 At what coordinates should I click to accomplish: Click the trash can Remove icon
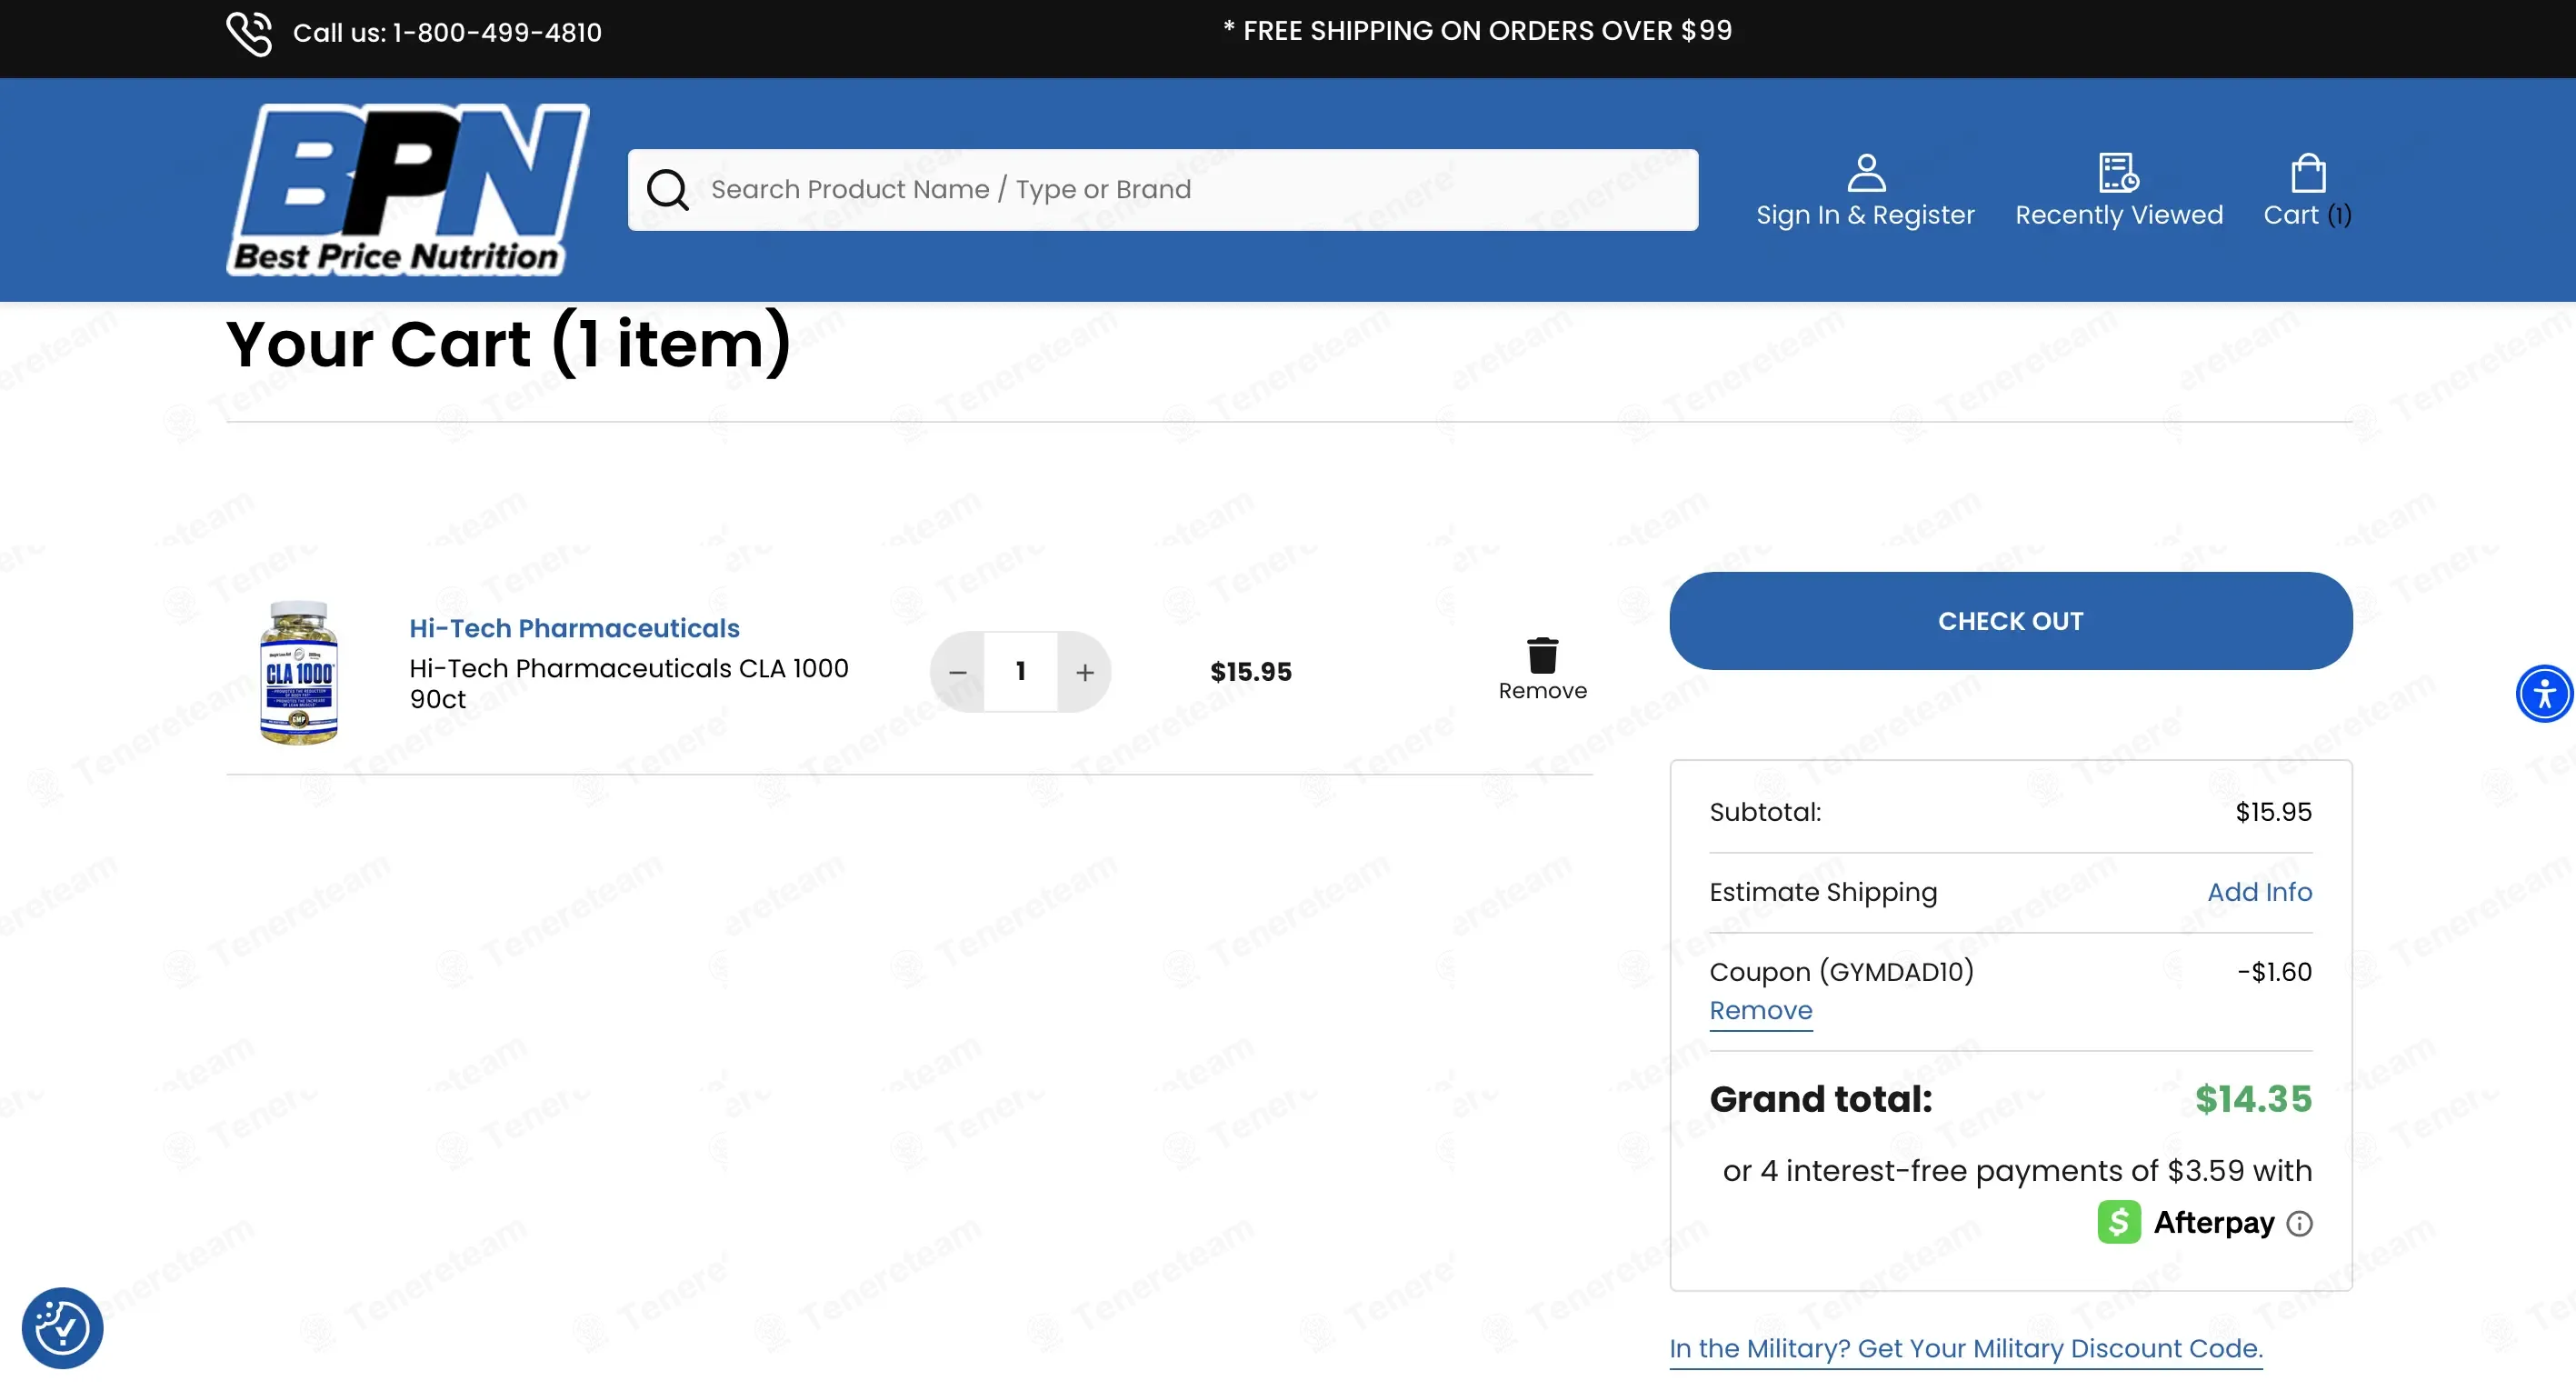point(1543,655)
